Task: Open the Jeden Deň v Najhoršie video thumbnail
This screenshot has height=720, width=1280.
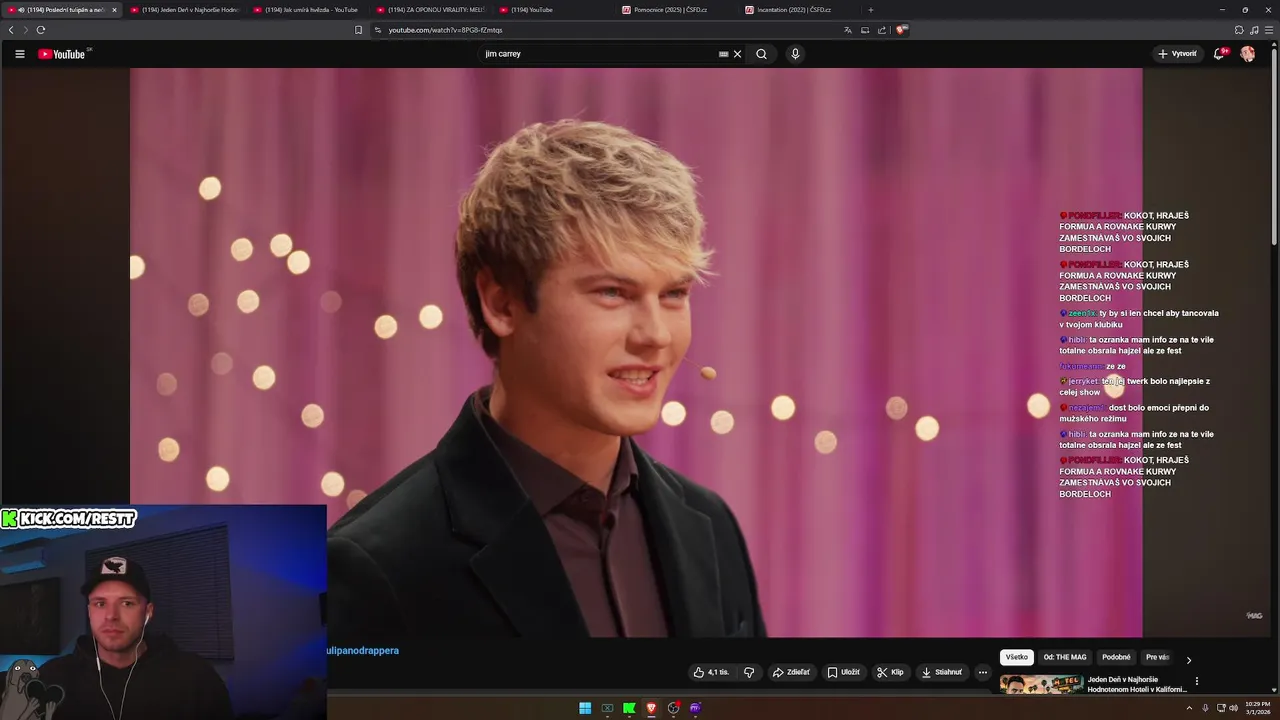Action: tap(1041, 685)
